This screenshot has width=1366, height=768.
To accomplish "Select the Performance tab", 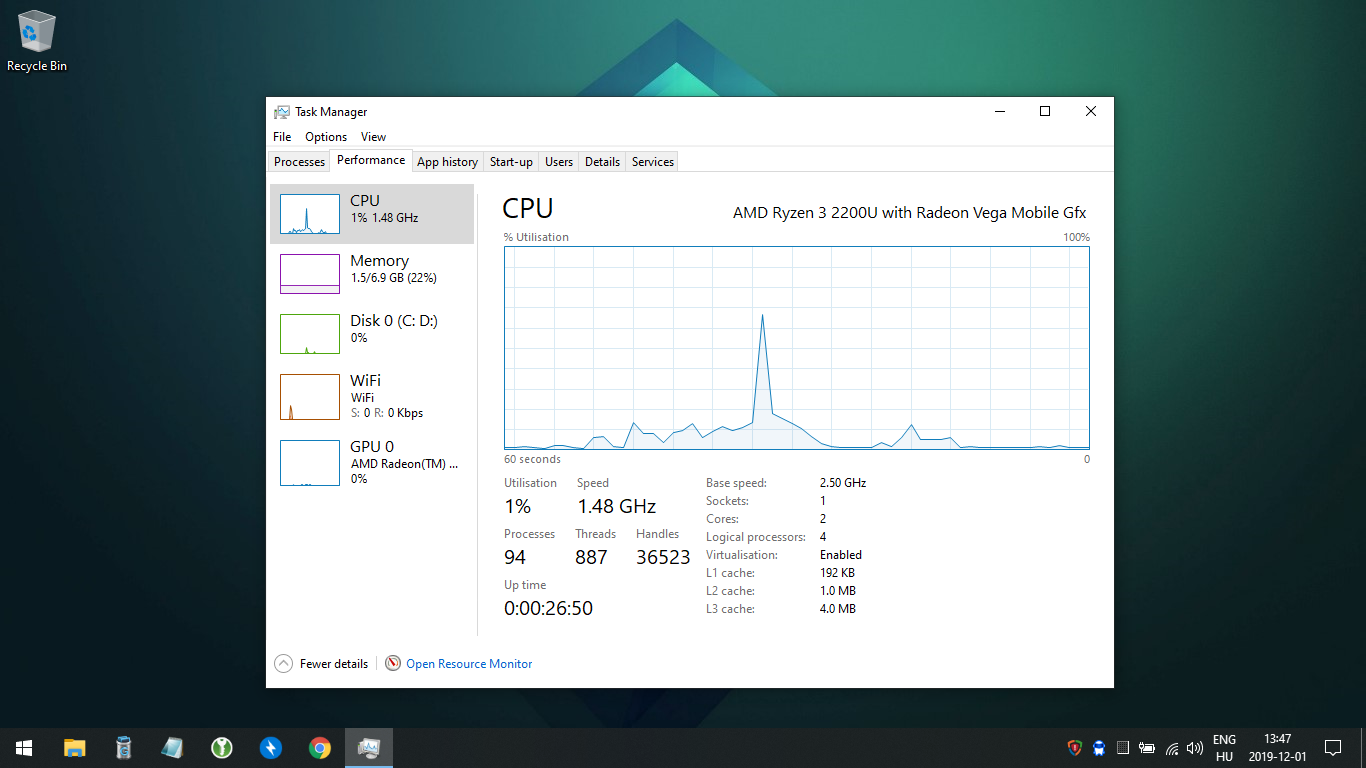I will 371,160.
